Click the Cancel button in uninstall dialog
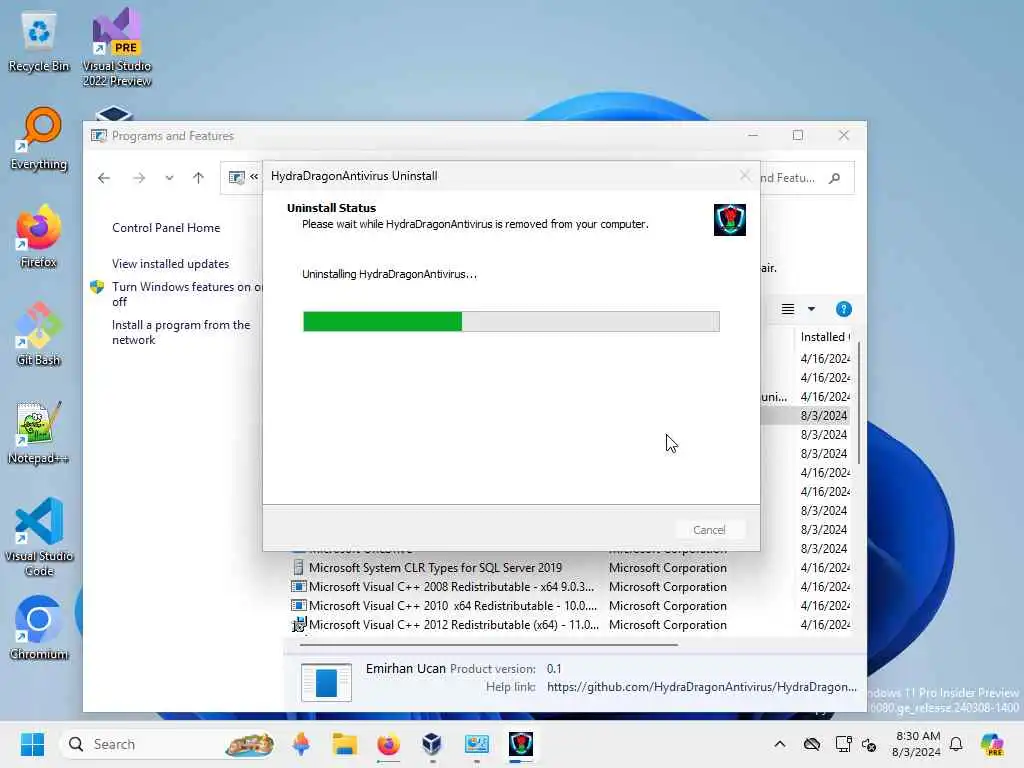 709,530
